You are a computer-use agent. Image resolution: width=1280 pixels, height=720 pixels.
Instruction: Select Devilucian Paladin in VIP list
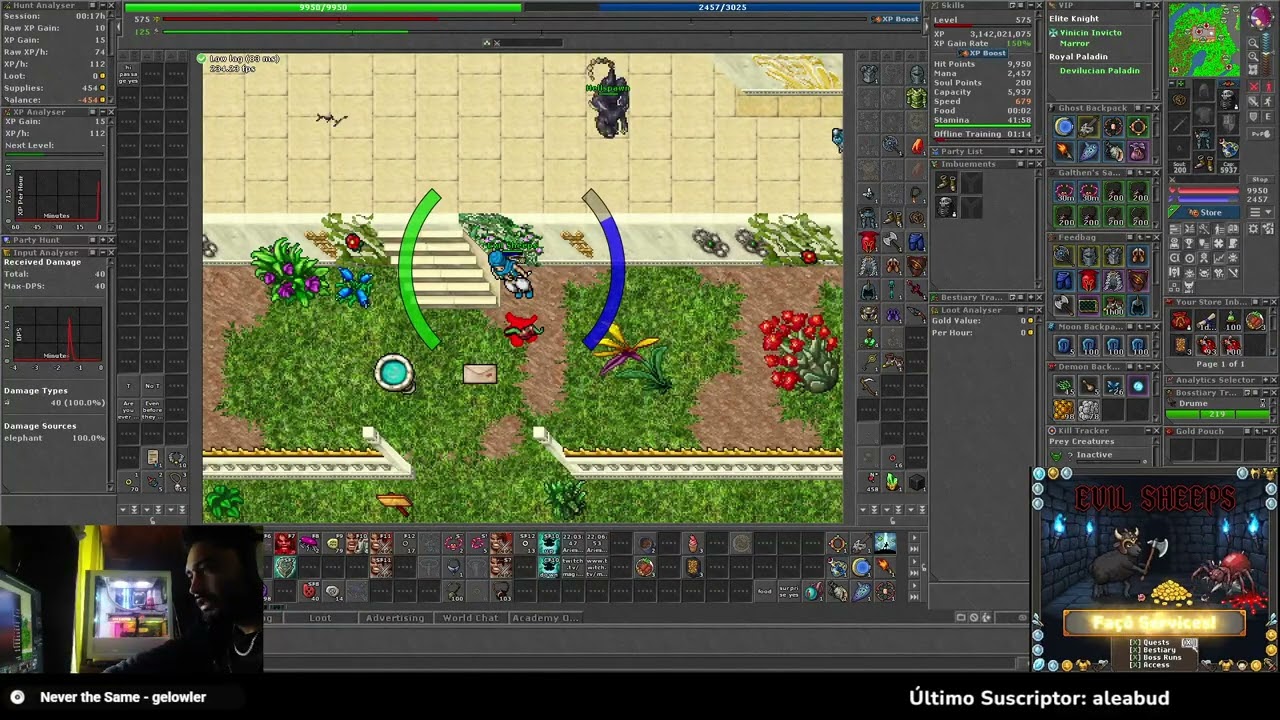[1100, 71]
